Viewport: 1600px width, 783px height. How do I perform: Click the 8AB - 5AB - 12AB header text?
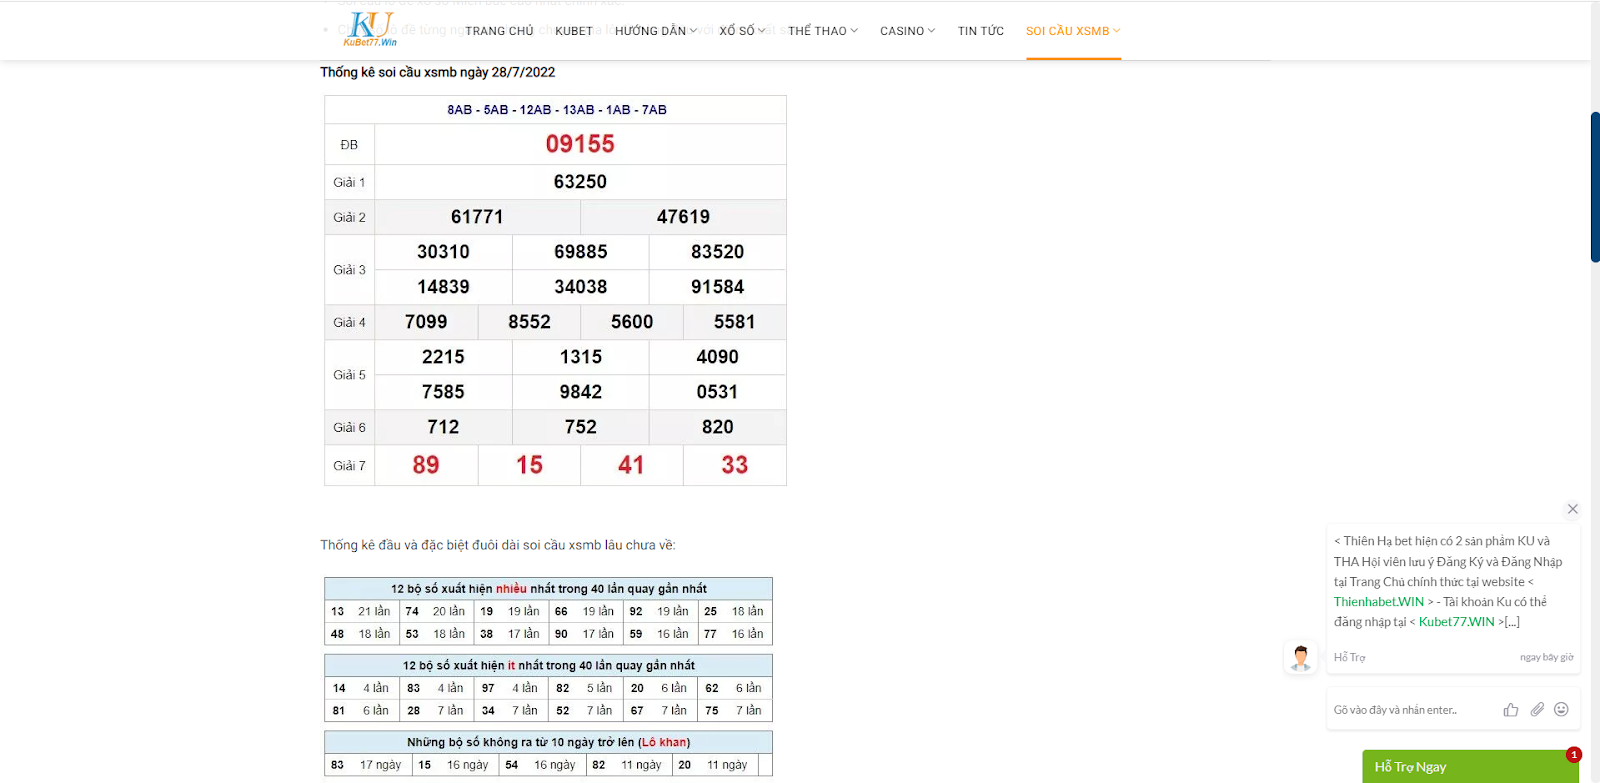(557, 110)
